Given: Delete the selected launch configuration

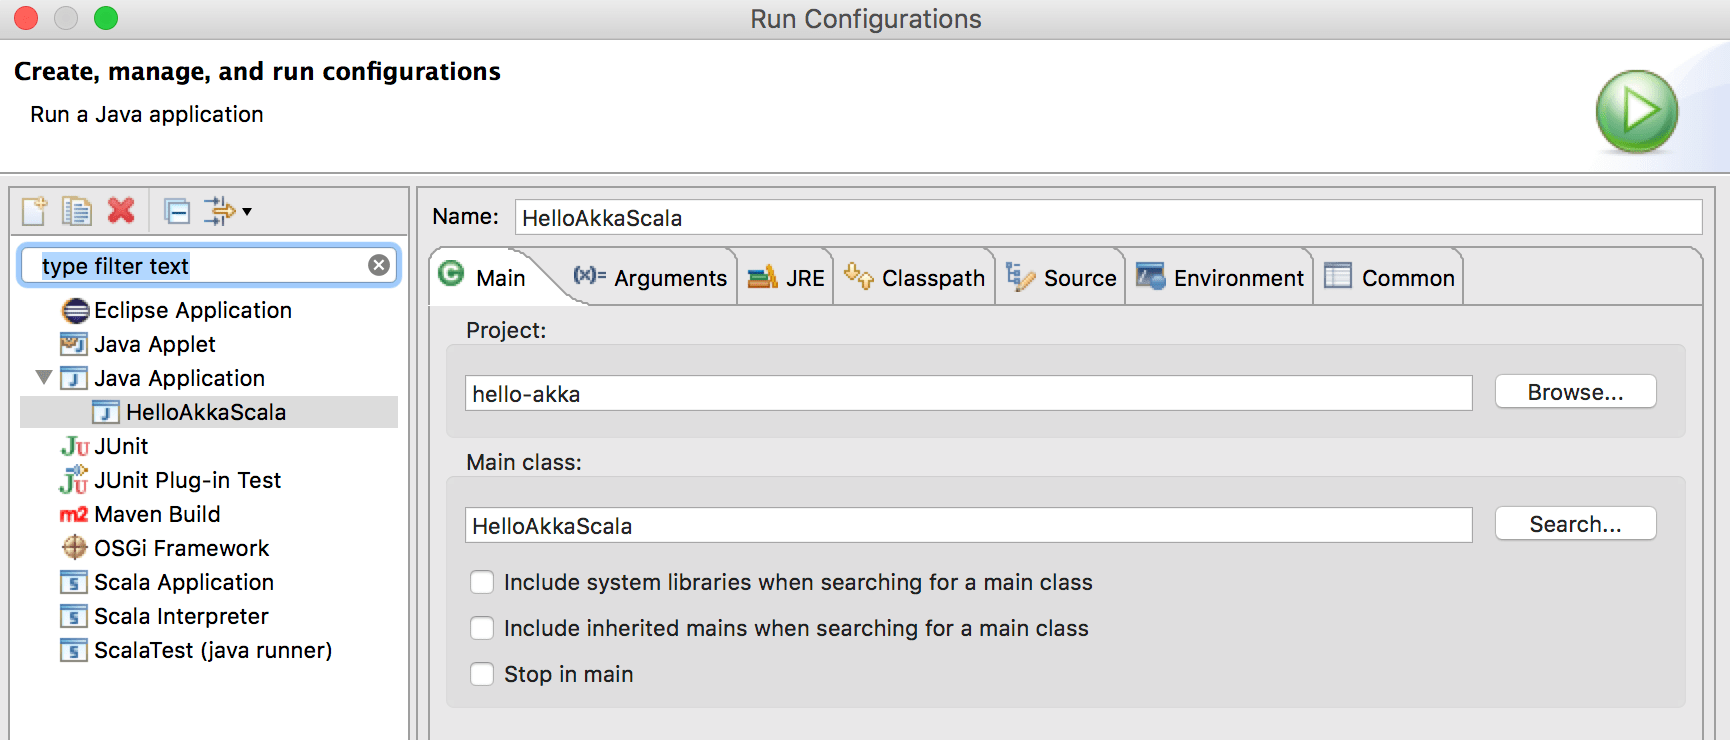Looking at the screenshot, I should pos(121,211).
